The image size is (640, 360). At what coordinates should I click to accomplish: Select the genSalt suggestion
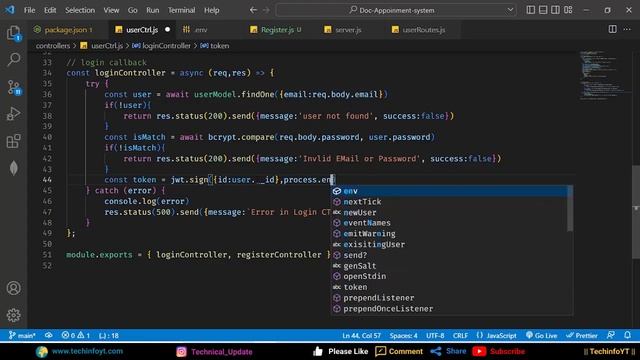(x=449, y=266)
